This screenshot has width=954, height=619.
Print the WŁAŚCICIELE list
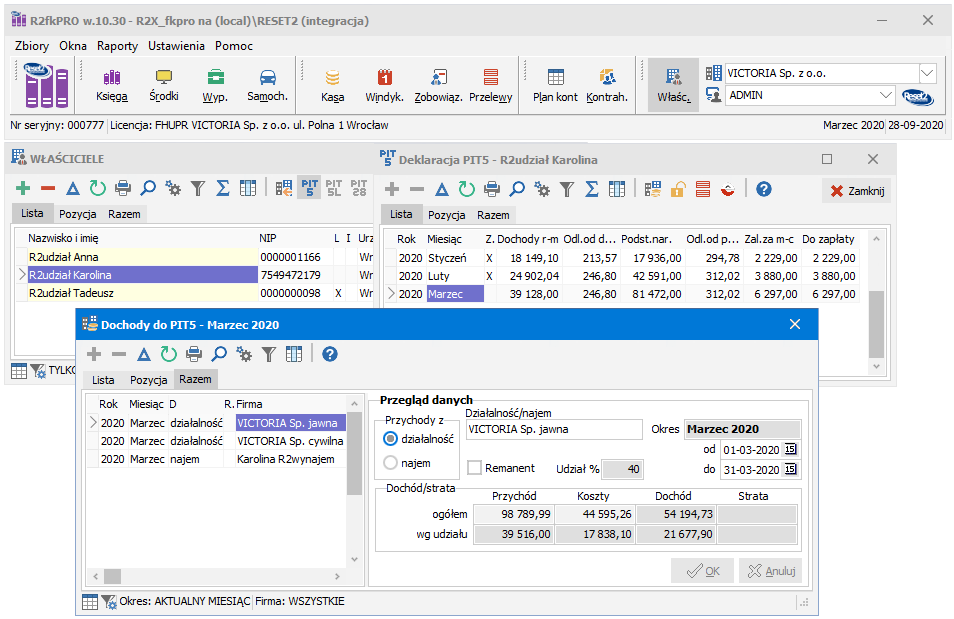pos(123,189)
